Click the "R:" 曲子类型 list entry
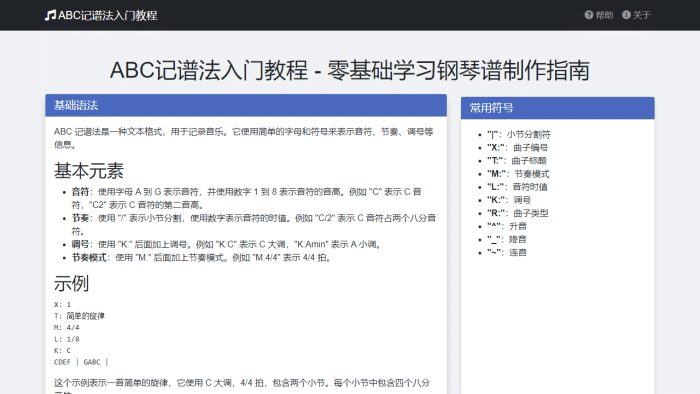The height and width of the screenshot is (394, 700). [x=518, y=213]
